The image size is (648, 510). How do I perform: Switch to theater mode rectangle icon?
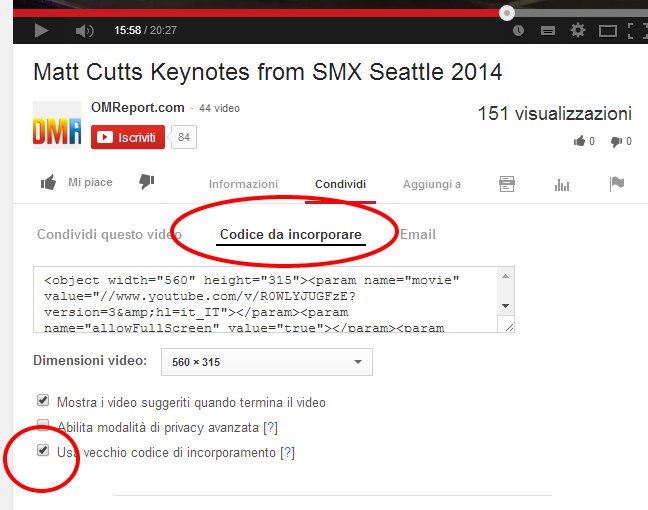pyautogui.click(x=608, y=31)
